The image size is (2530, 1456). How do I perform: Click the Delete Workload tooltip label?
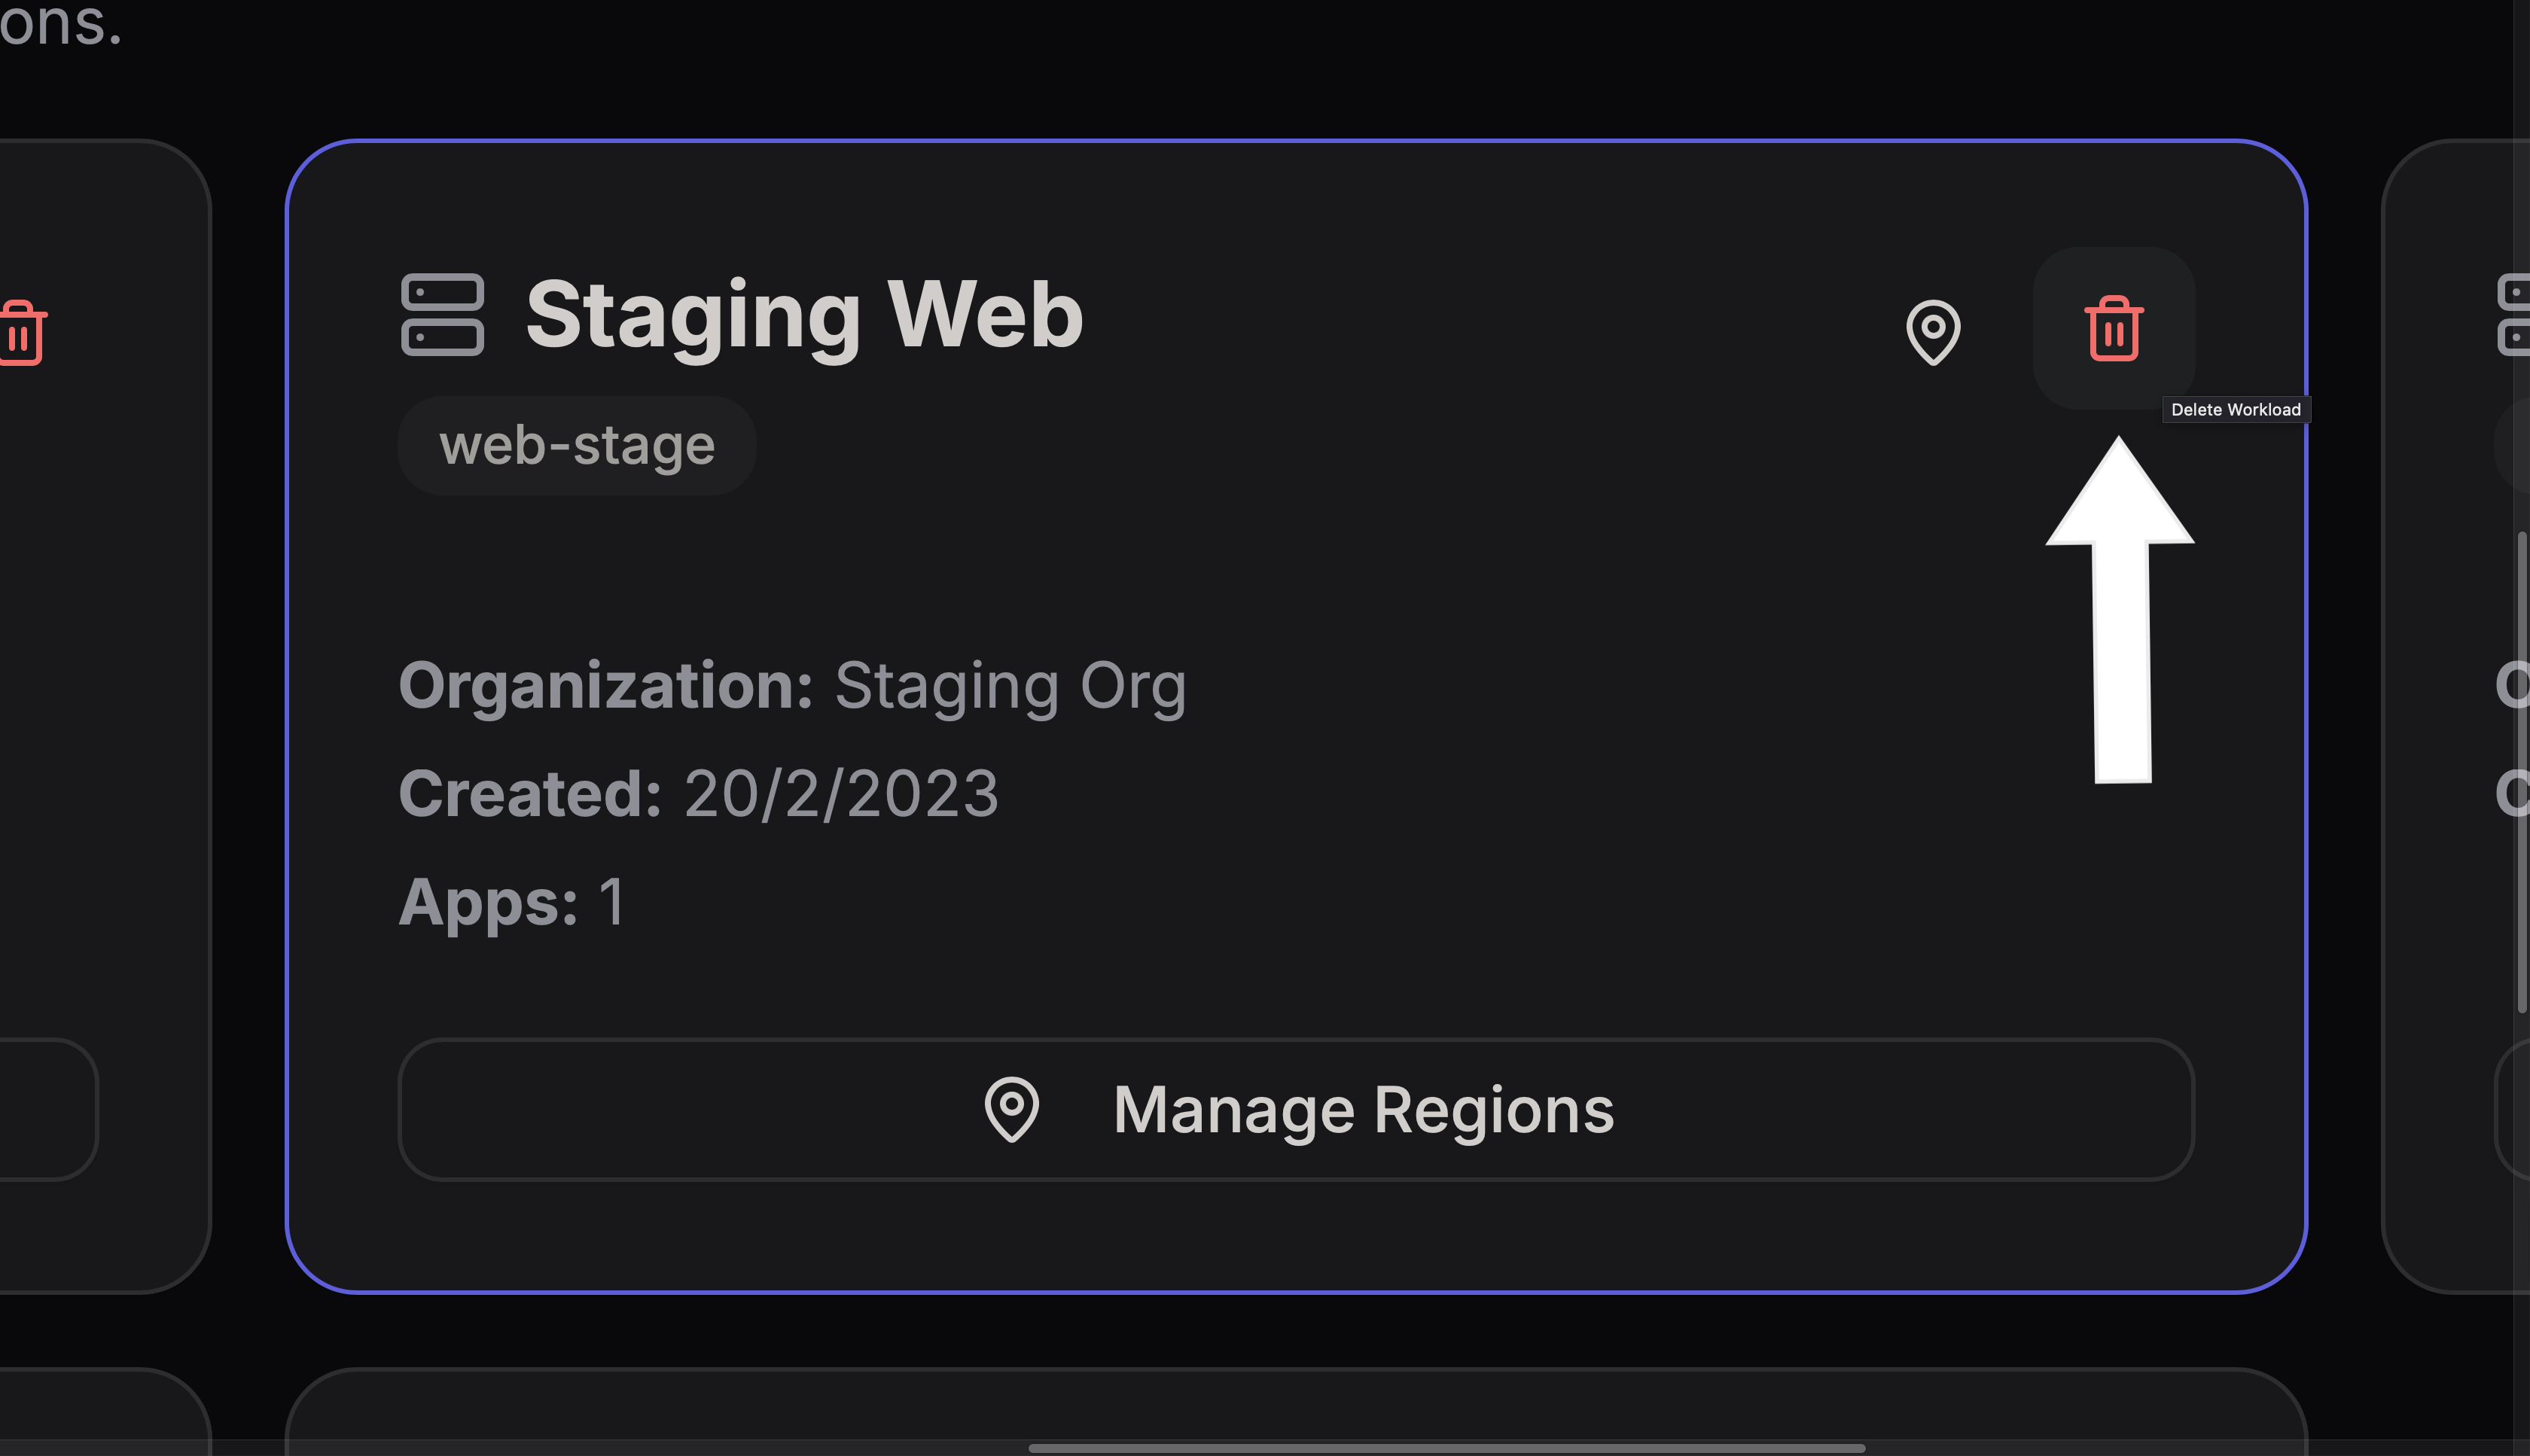coord(2235,409)
